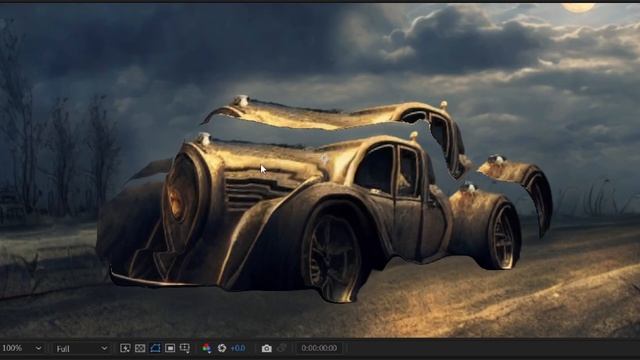640x360 pixels.
Task: Click the 0:00:00:00 preview timecode
Action: click(319, 348)
